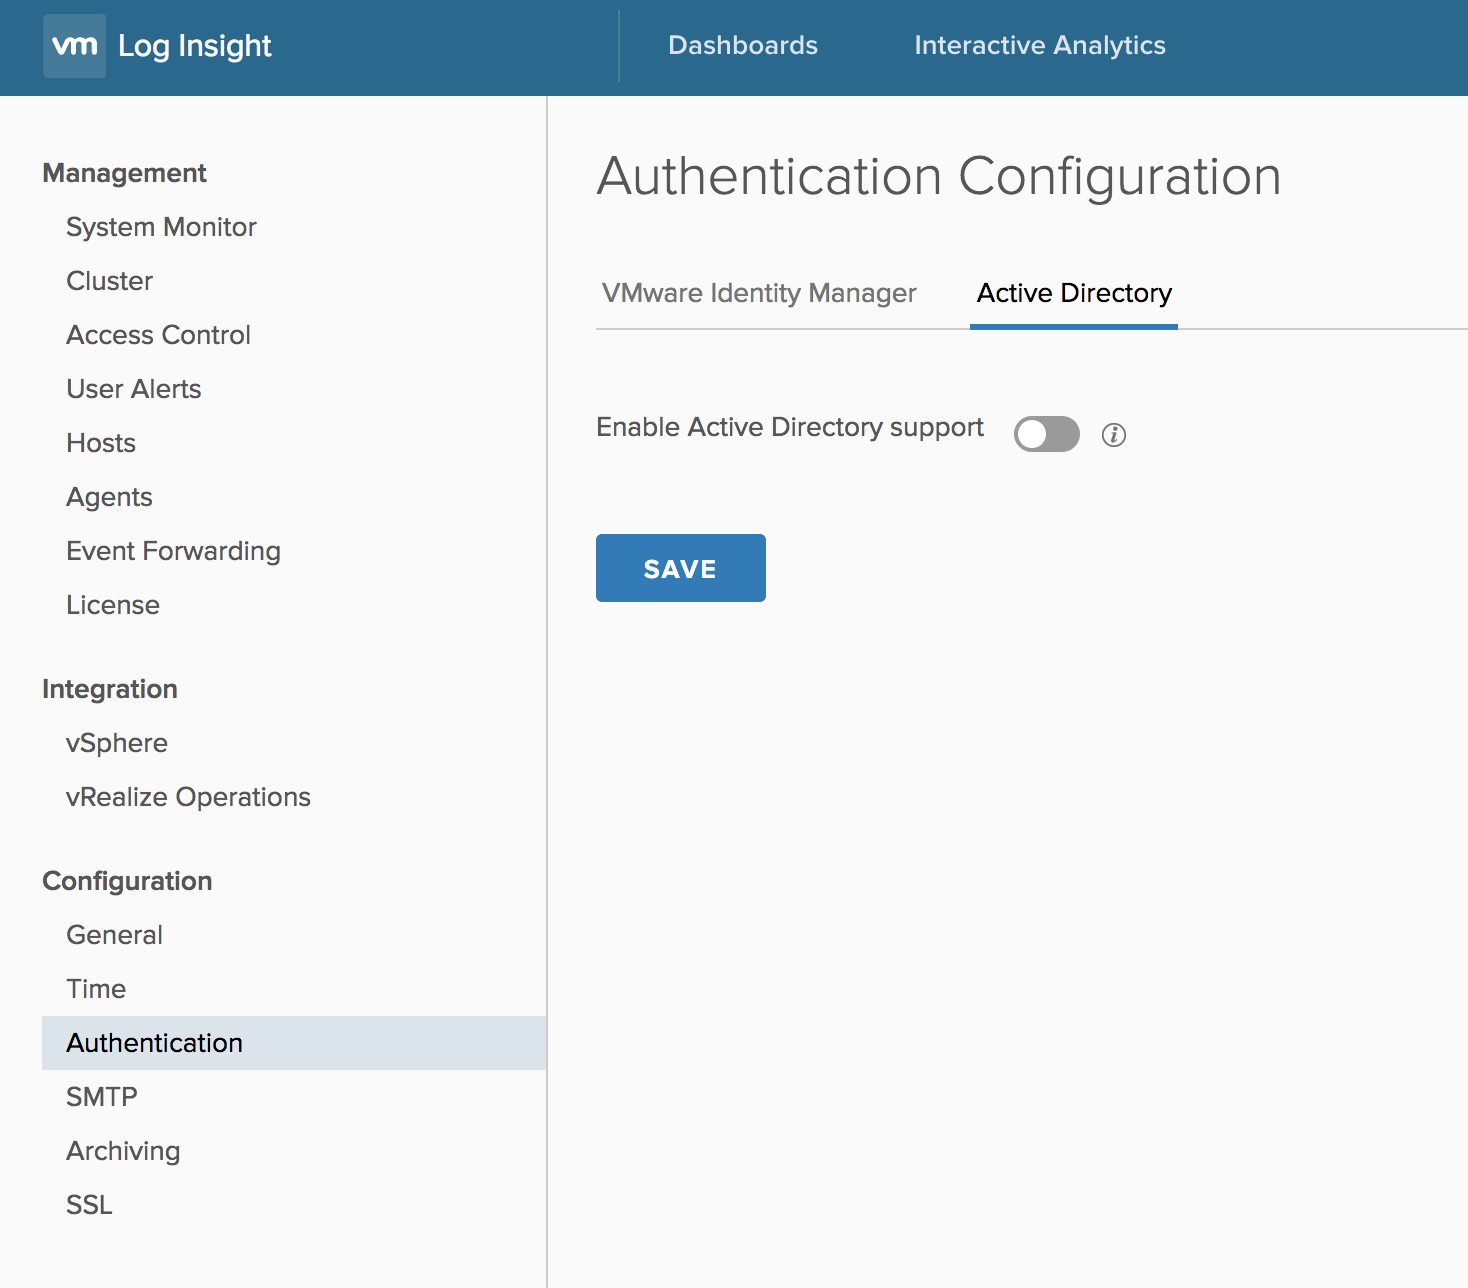Image resolution: width=1468 pixels, height=1288 pixels.
Task: Select vRealize Operations integration
Action: point(188,797)
